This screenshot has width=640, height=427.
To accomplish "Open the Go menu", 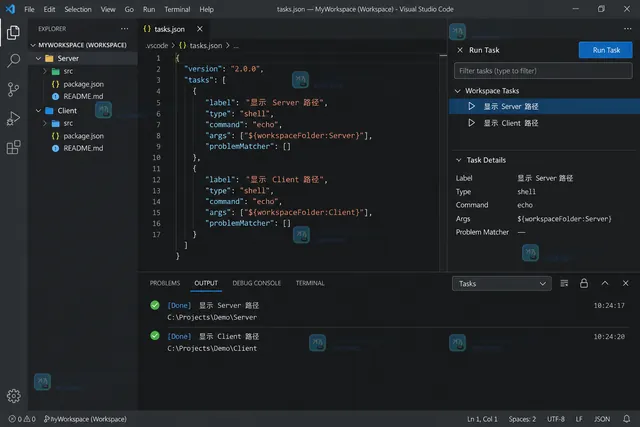I will coord(129,9).
